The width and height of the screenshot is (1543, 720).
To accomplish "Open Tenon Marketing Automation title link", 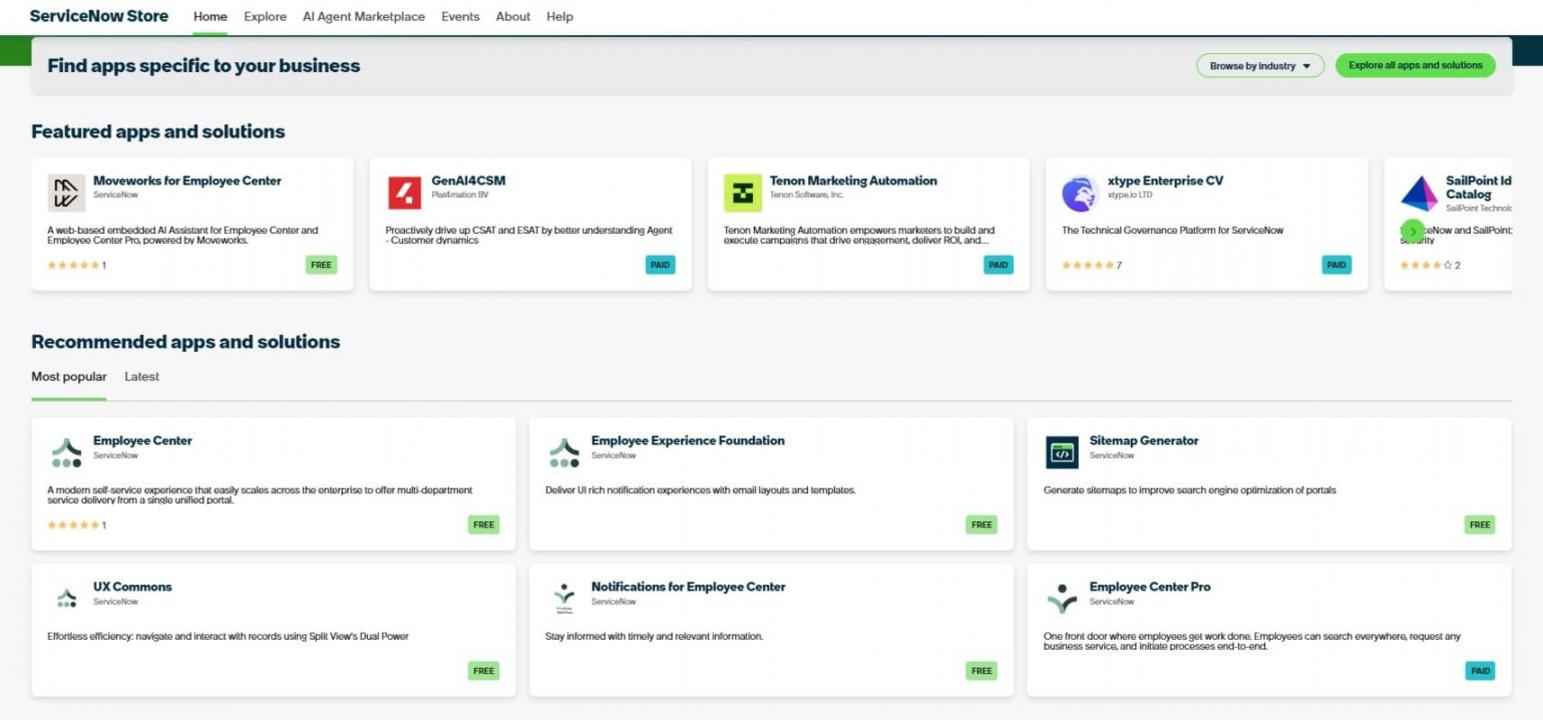I will point(853,181).
